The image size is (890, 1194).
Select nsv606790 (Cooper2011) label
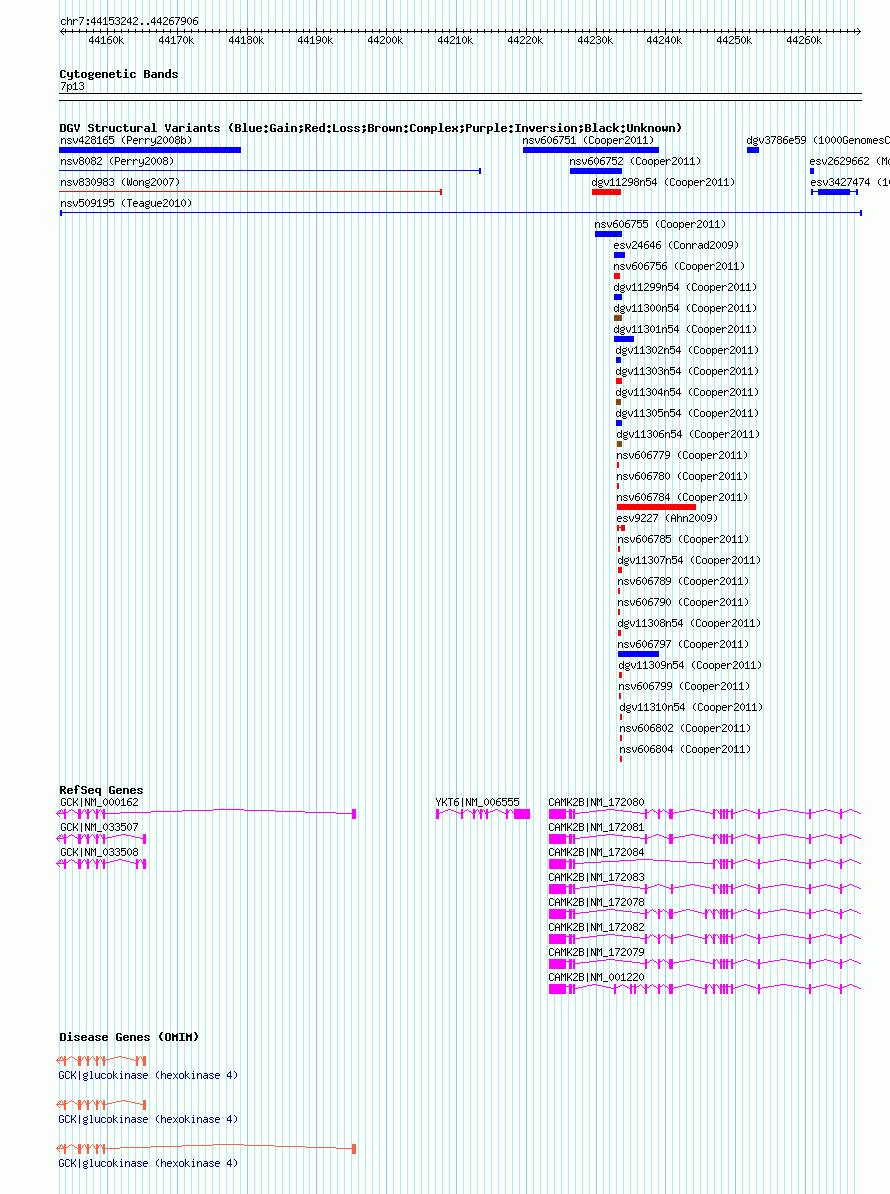683,602
